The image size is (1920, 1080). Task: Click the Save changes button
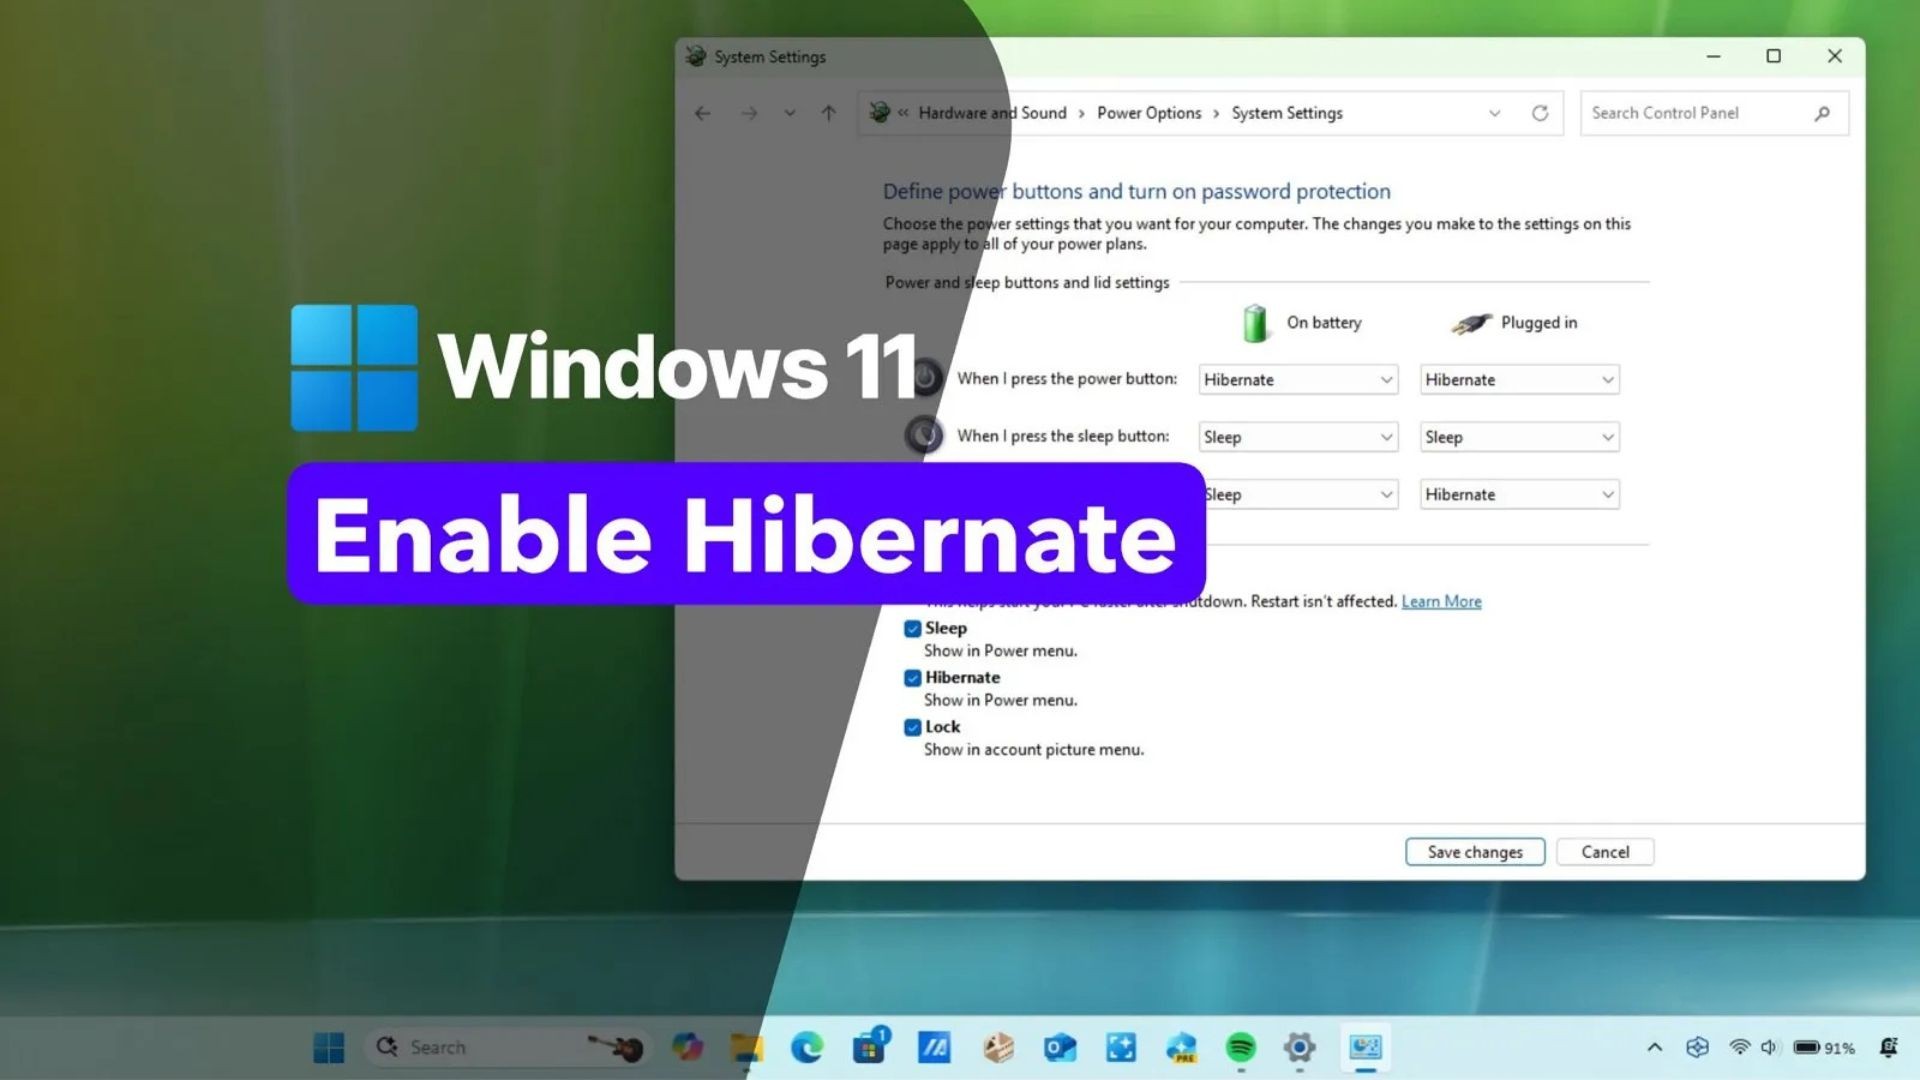[1474, 852]
